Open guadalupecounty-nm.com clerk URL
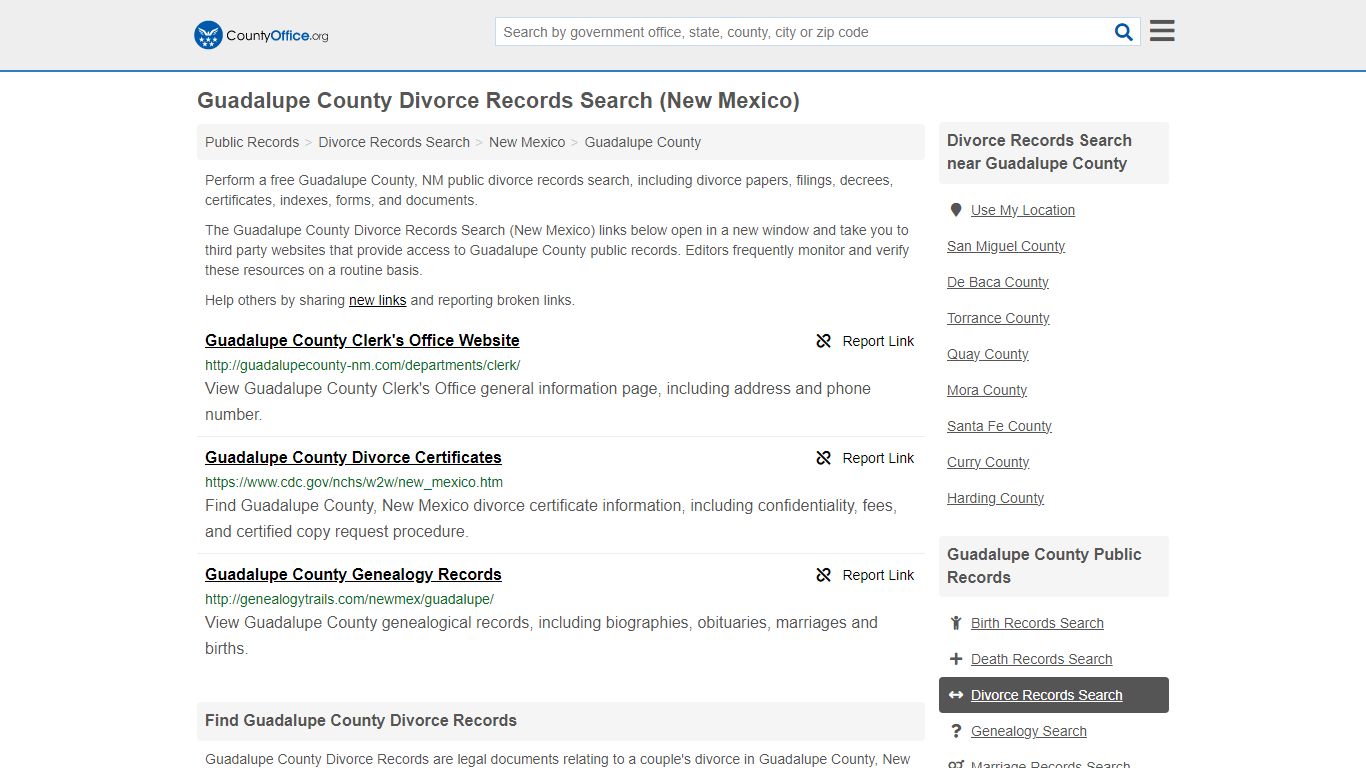Screen dimensions: 1366x768 [362, 365]
